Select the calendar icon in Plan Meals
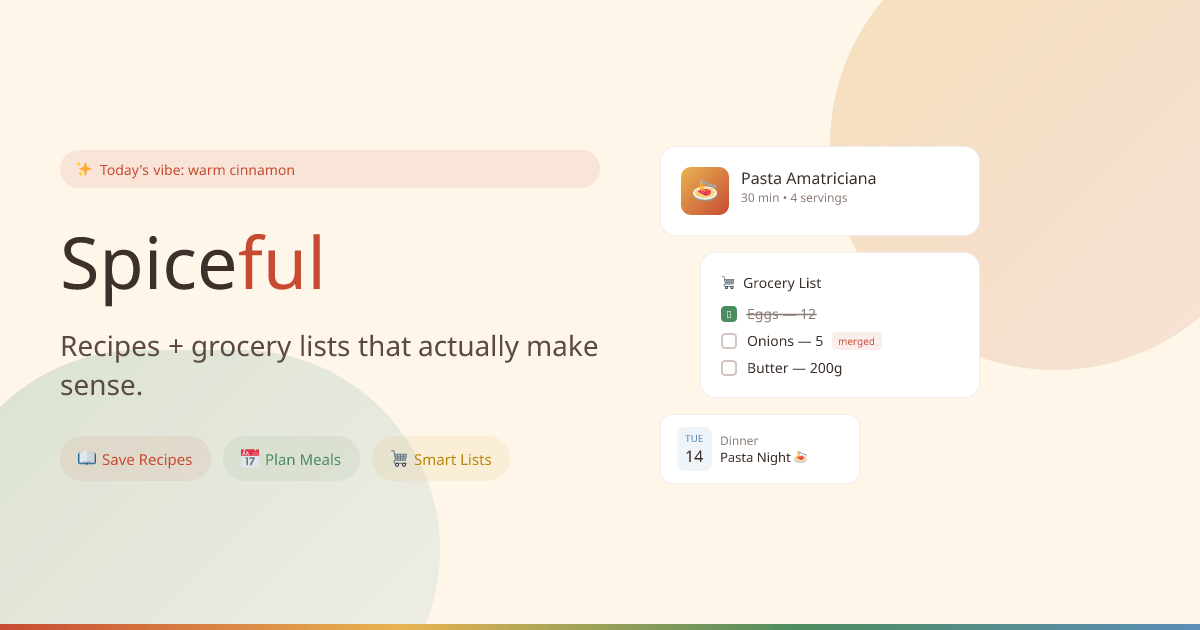The image size is (1200, 630). coord(249,458)
